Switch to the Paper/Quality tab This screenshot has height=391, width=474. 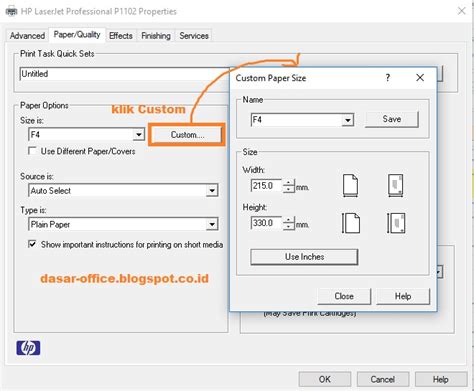77,35
